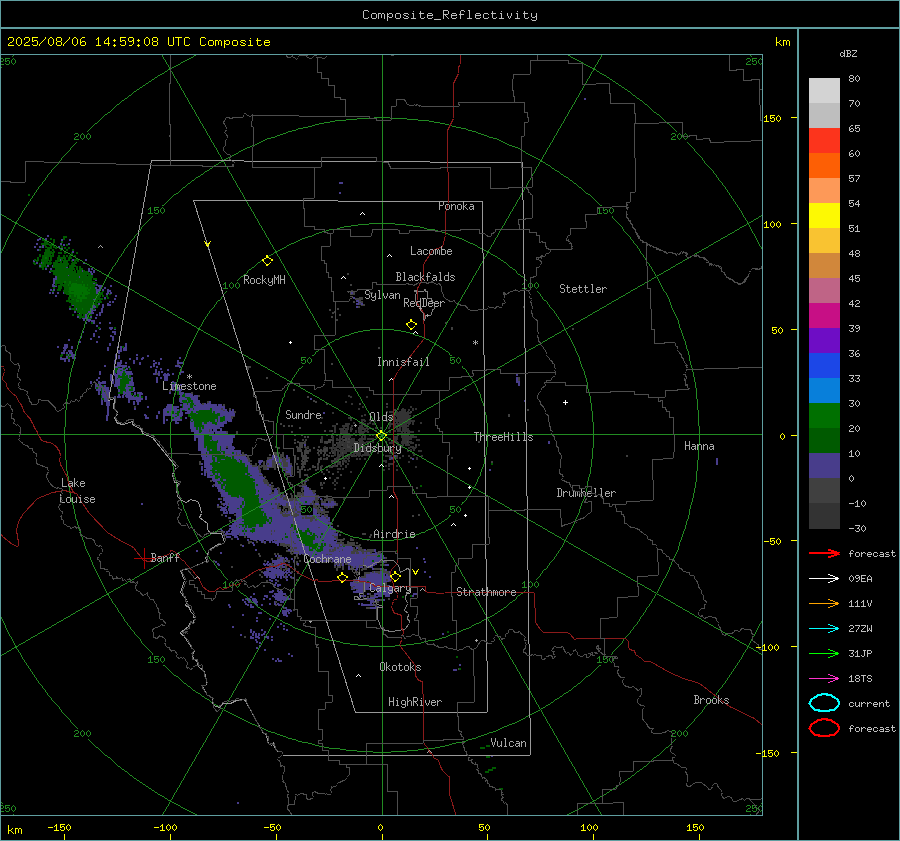The image size is (900, 841).
Task: Select the 60 dBZ orange swatch
Action: pyautogui.click(x=824, y=166)
